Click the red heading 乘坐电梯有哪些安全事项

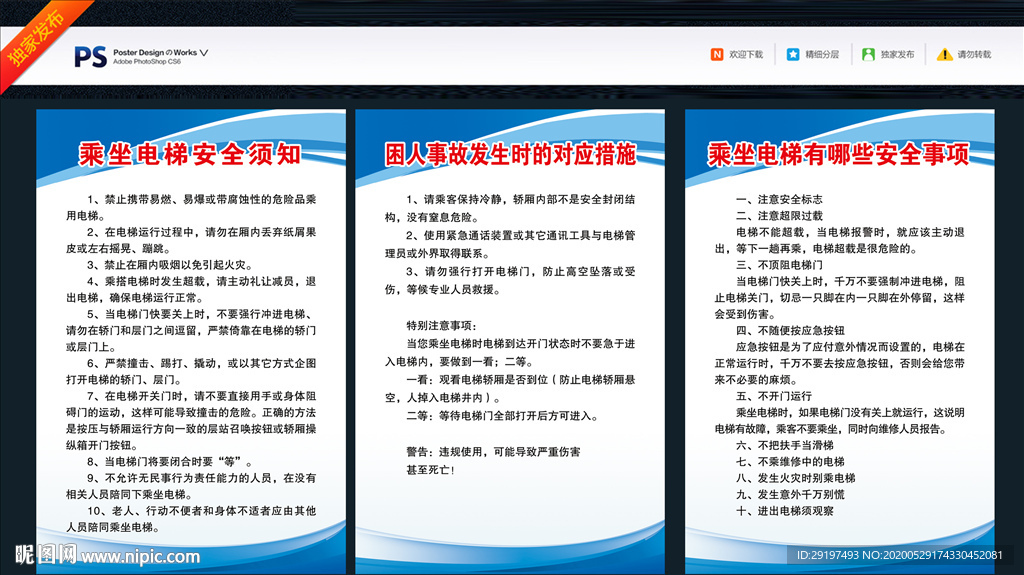[839, 154]
